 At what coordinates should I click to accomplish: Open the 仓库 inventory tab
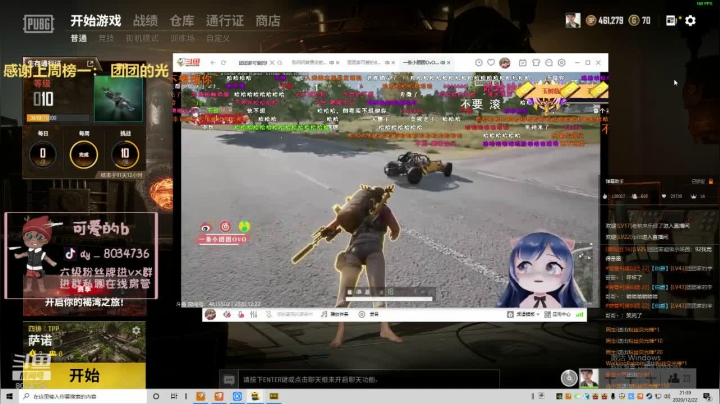click(182, 21)
